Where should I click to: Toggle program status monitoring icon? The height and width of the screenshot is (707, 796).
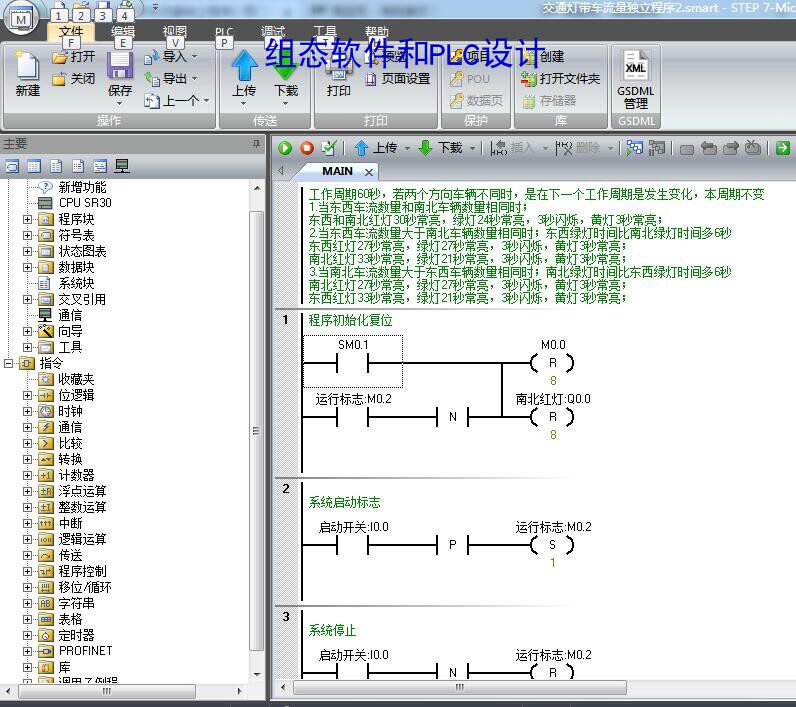click(x=635, y=148)
